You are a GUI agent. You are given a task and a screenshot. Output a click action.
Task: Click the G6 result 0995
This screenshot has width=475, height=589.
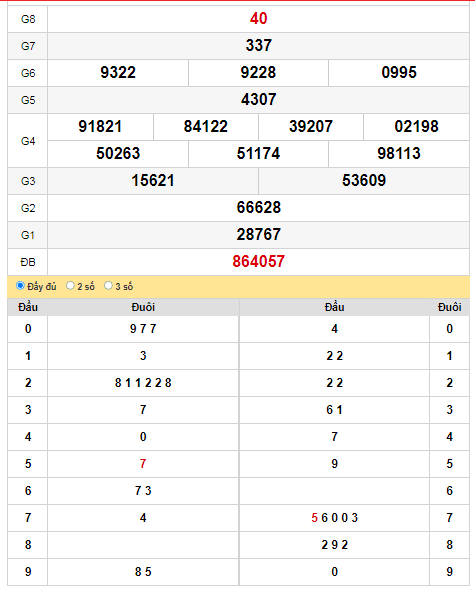tap(399, 72)
